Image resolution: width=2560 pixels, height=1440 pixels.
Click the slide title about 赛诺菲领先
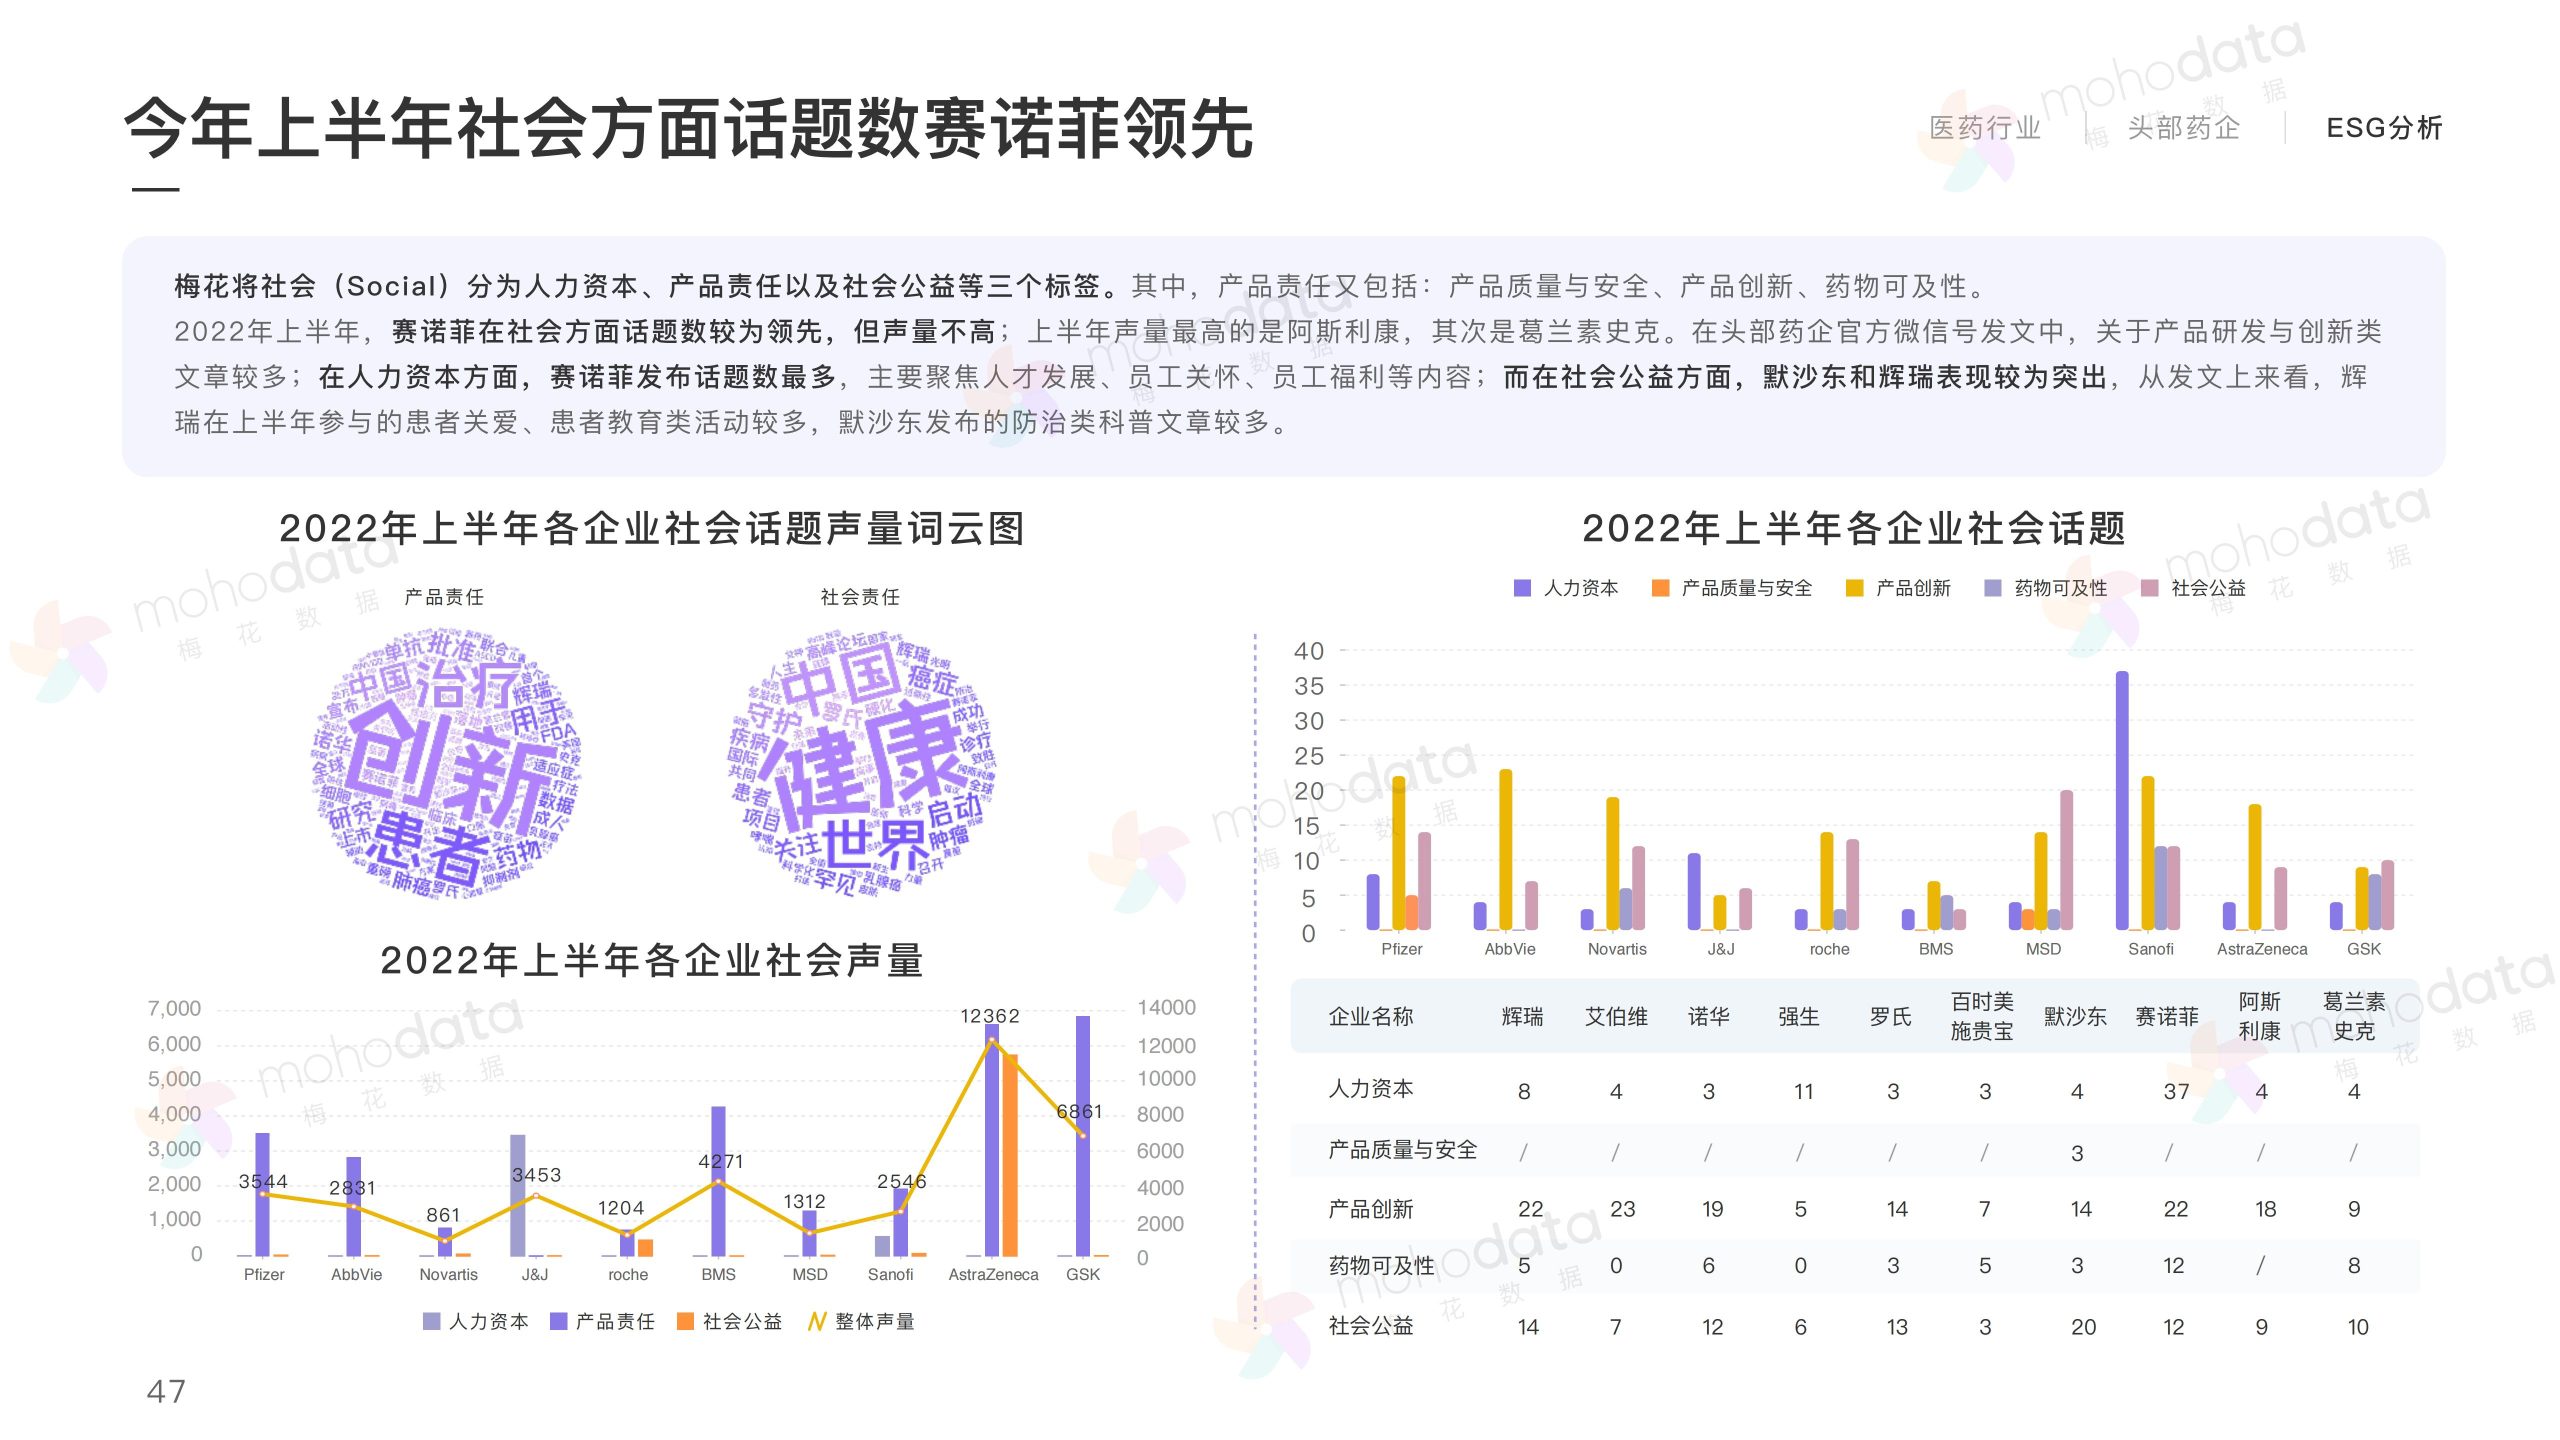[x=688, y=130]
